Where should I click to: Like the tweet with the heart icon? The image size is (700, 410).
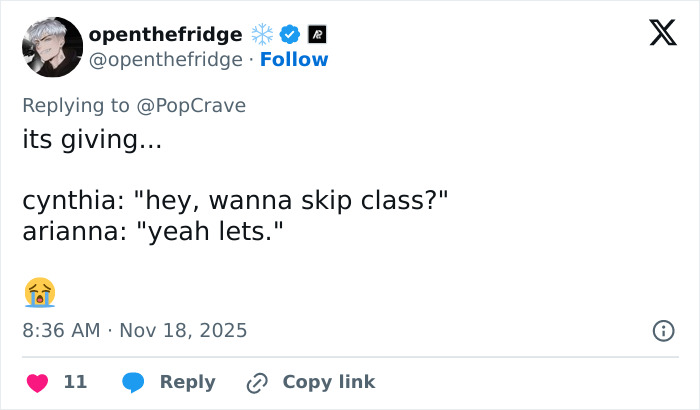[37, 382]
